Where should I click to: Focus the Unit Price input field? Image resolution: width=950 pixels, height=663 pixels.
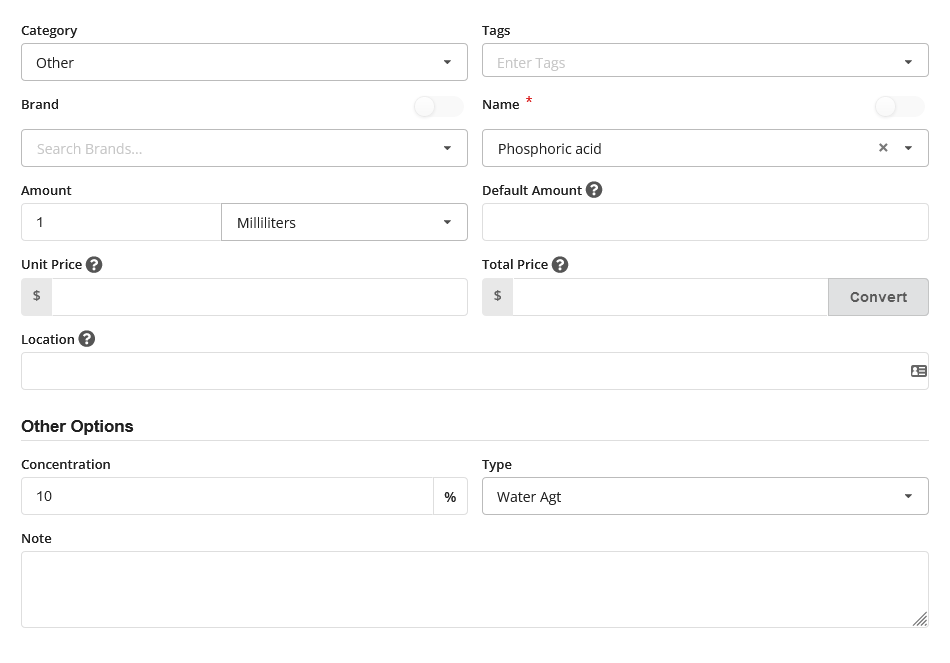(259, 297)
